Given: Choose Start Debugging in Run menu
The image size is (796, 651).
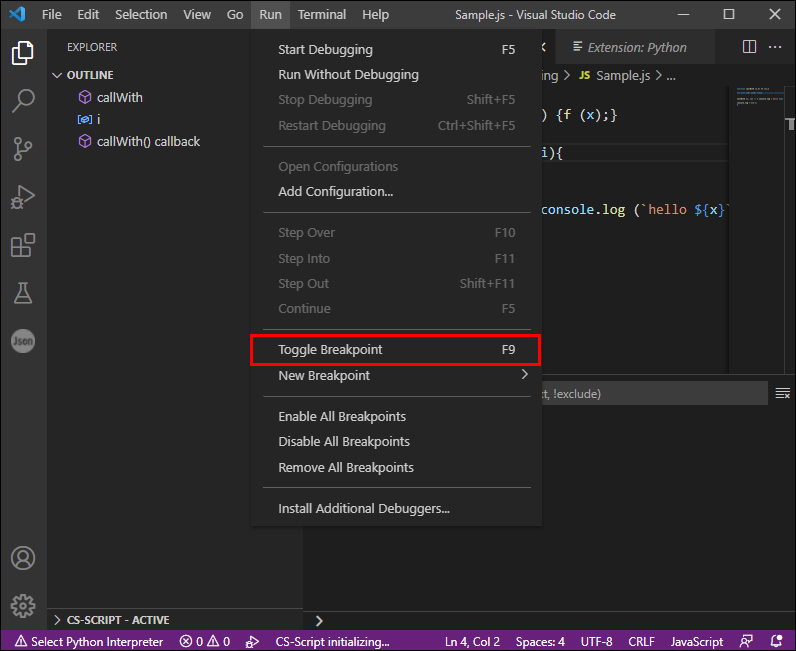Looking at the screenshot, I should 396,50.
